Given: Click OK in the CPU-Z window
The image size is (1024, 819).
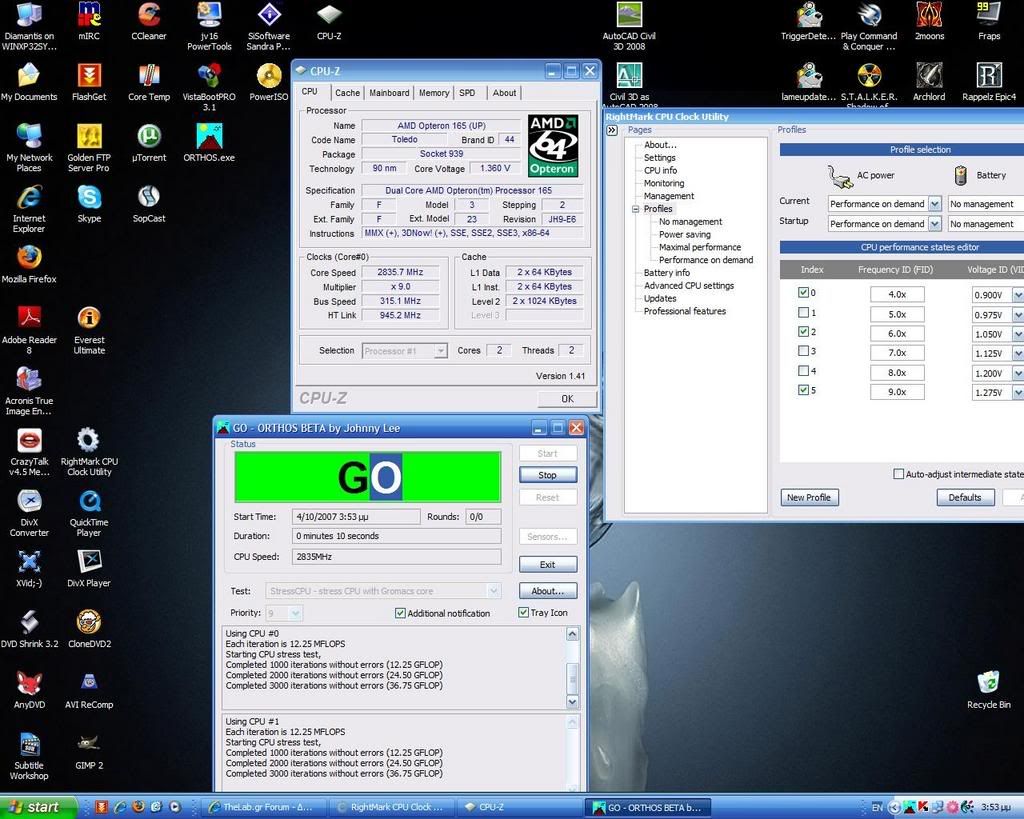Looking at the screenshot, I should click(x=567, y=398).
